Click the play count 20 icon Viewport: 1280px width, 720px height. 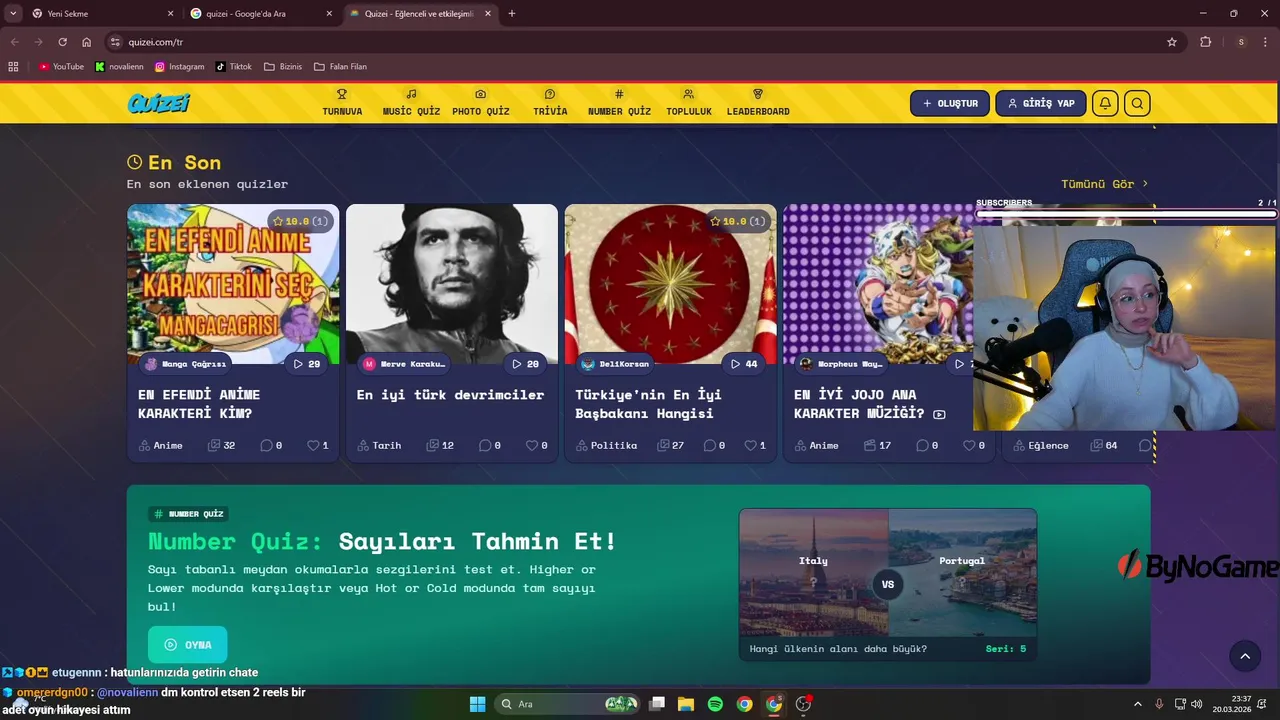coord(525,364)
